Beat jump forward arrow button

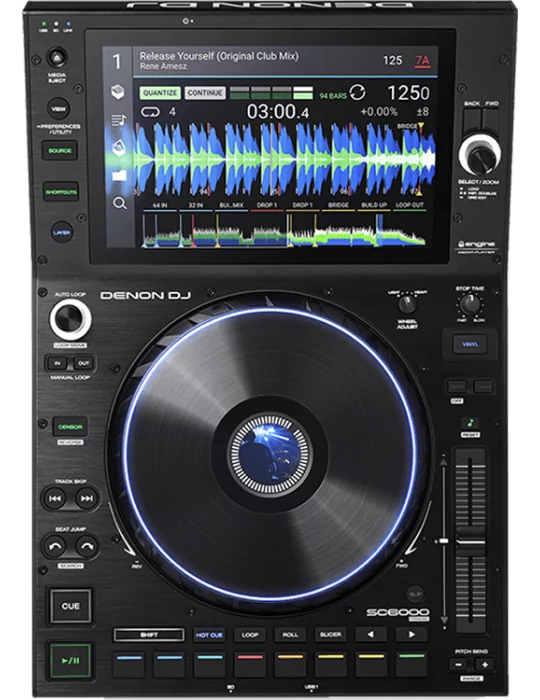tap(87, 546)
